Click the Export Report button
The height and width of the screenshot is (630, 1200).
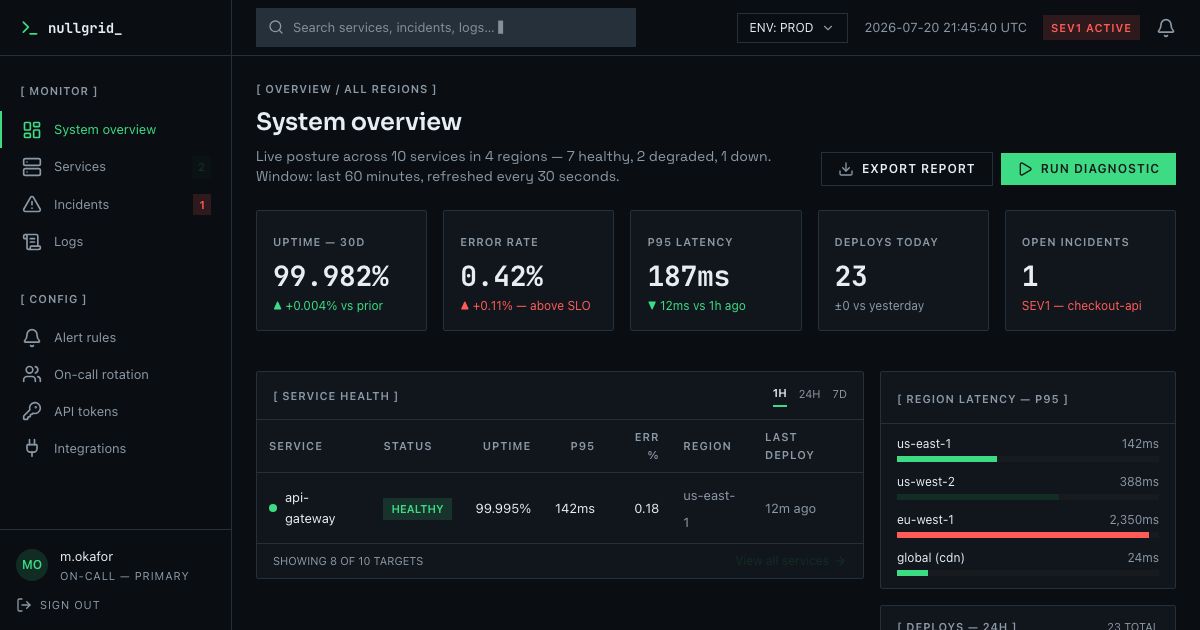[907, 169]
